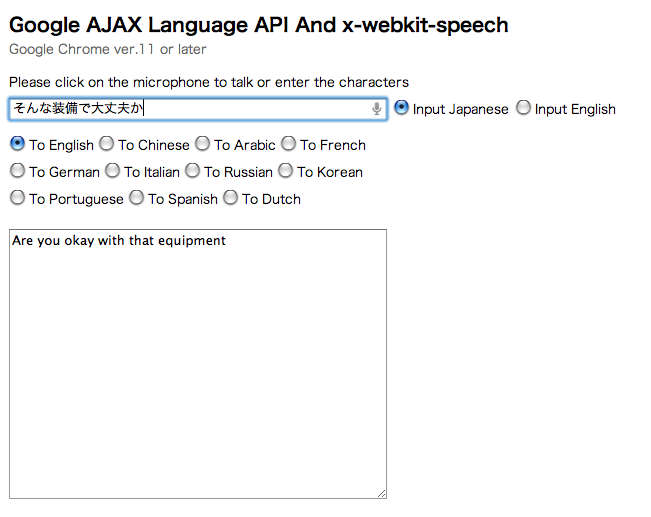Screen dimensions: 651x517
Task: Choose the To English option
Action: pyautogui.click(x=17, y=144)
